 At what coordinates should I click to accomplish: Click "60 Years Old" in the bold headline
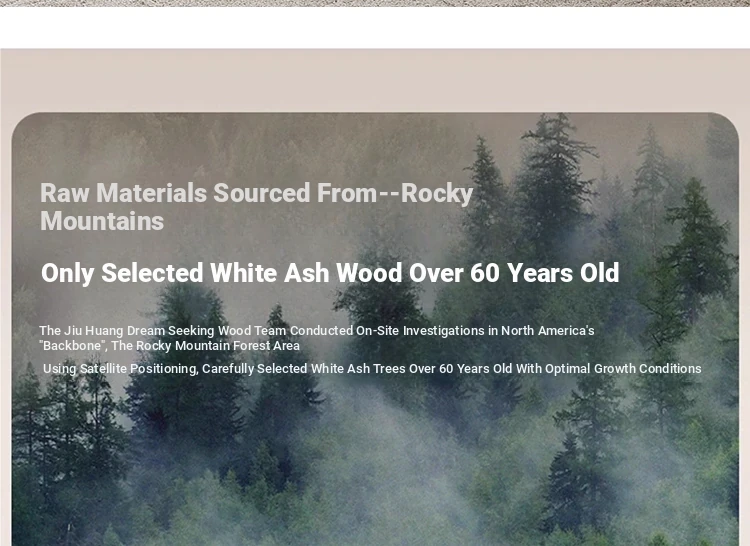tap(544, 273)
